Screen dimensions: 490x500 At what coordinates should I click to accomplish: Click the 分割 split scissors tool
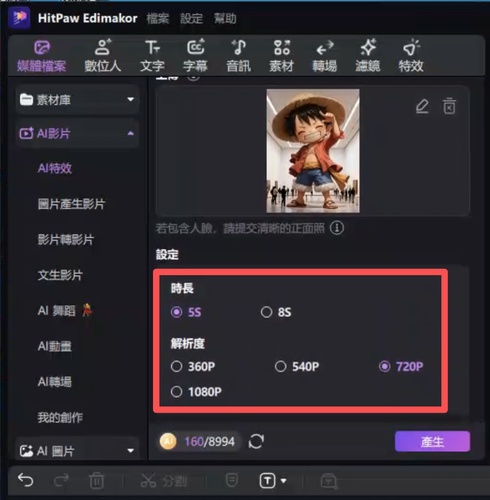[163, 480]
